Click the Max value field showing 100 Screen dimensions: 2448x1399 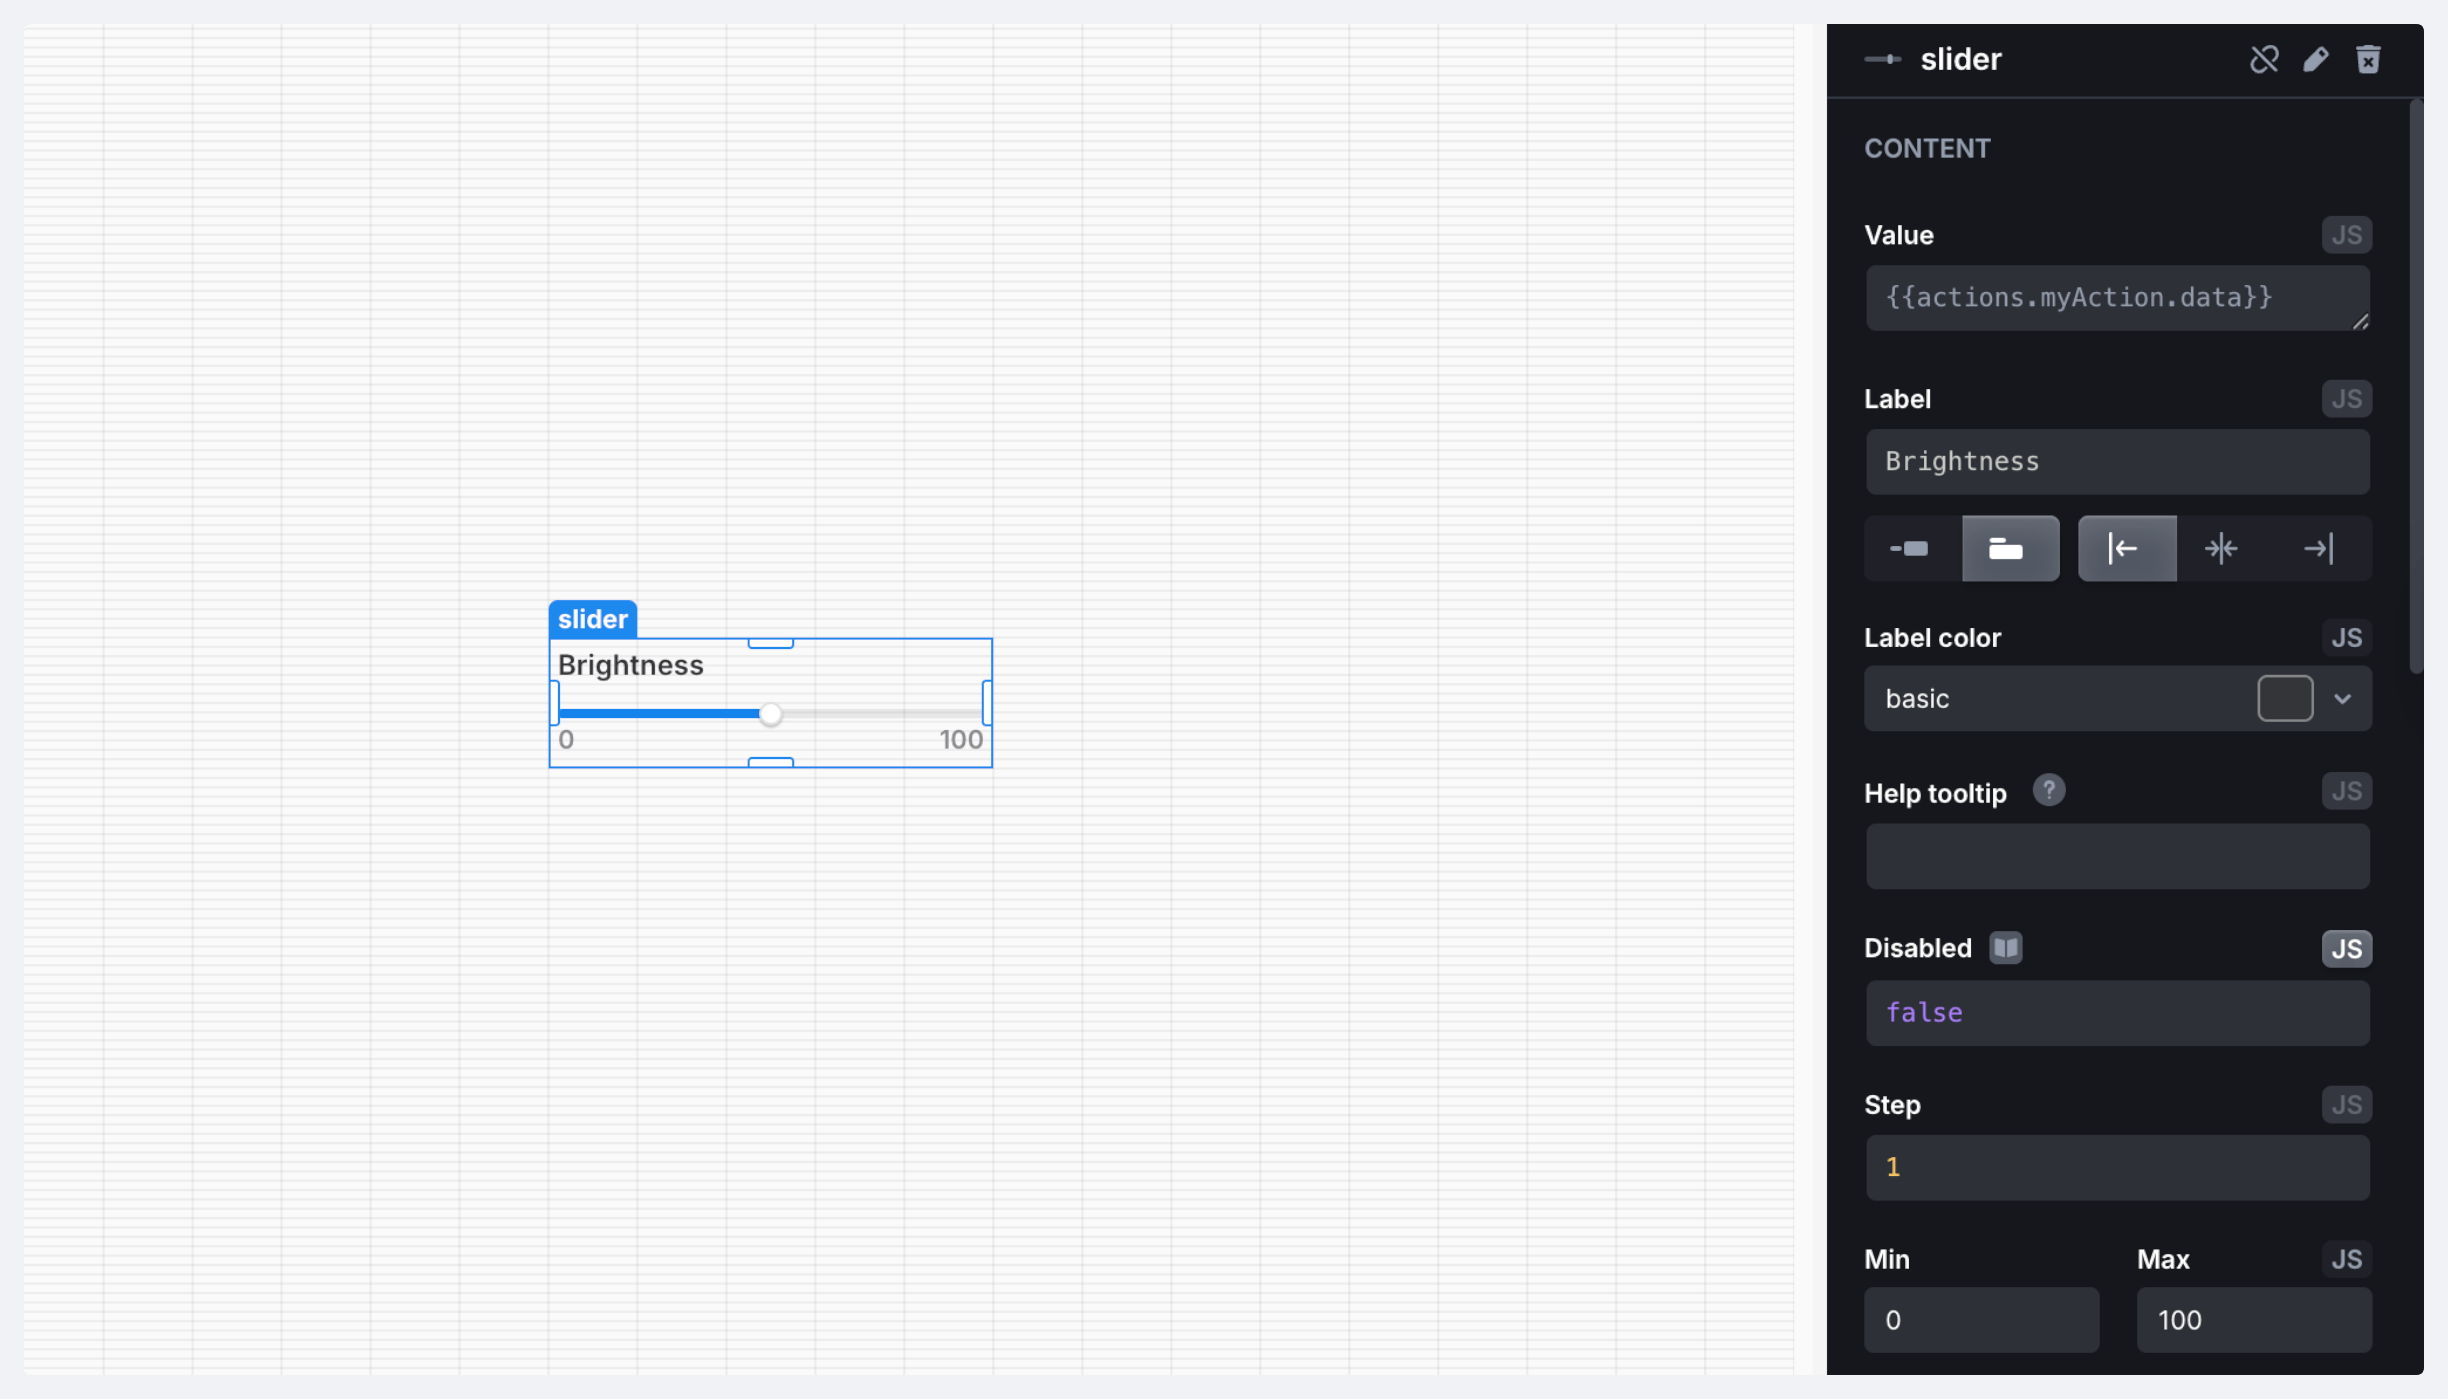coord(2253,1319)
